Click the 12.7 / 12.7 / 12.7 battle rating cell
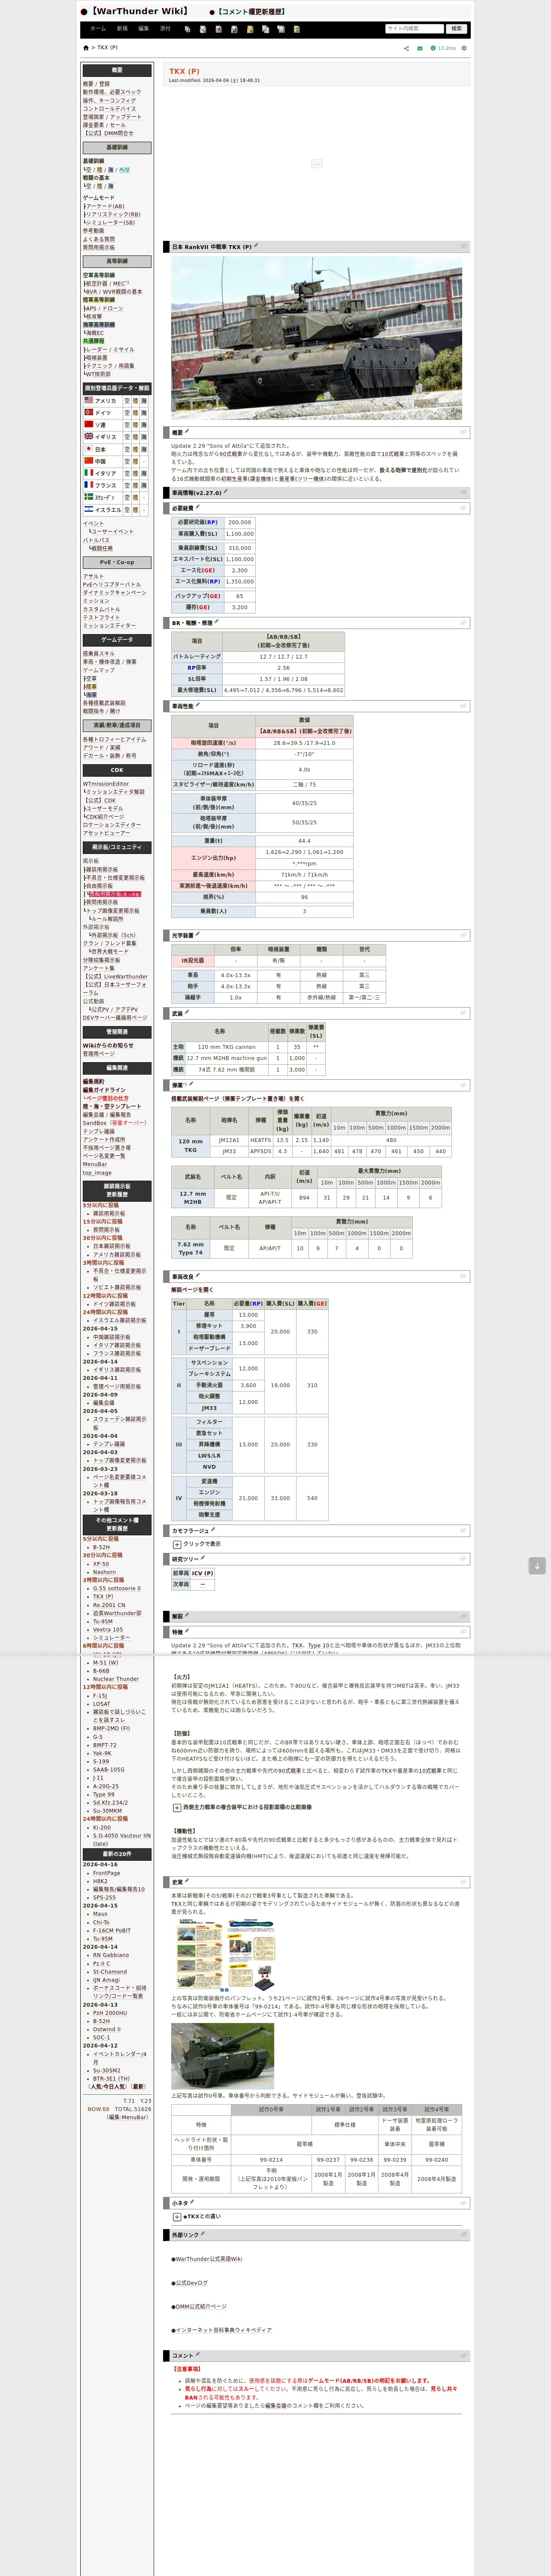551x2576 pixels. [284, 657]
